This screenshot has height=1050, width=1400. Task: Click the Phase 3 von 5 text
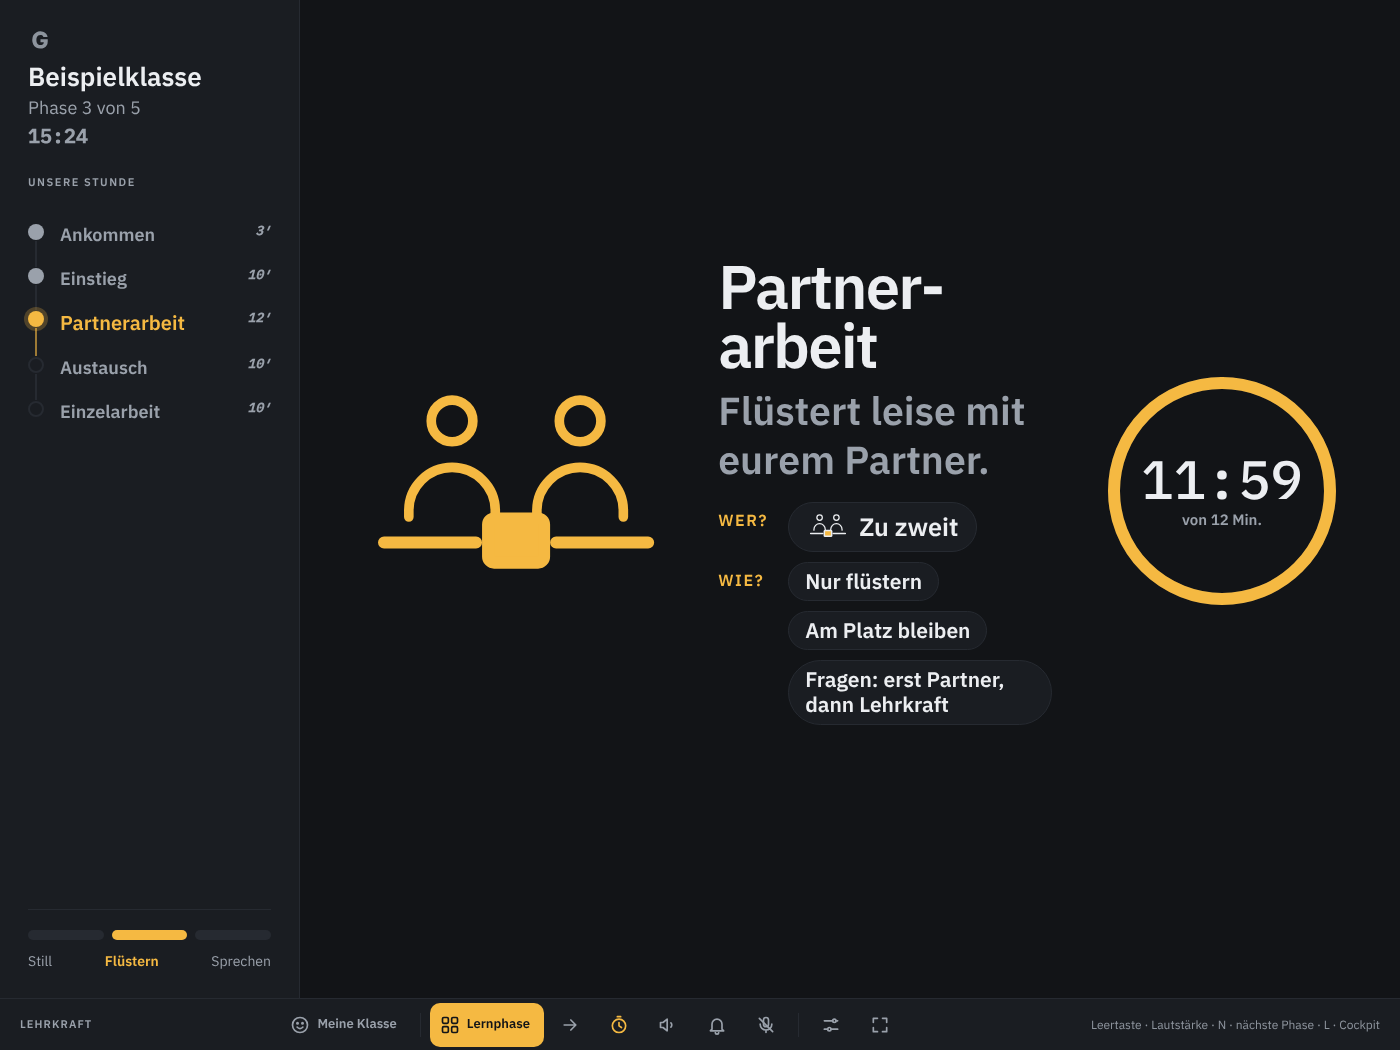click(x=84, y=108)
